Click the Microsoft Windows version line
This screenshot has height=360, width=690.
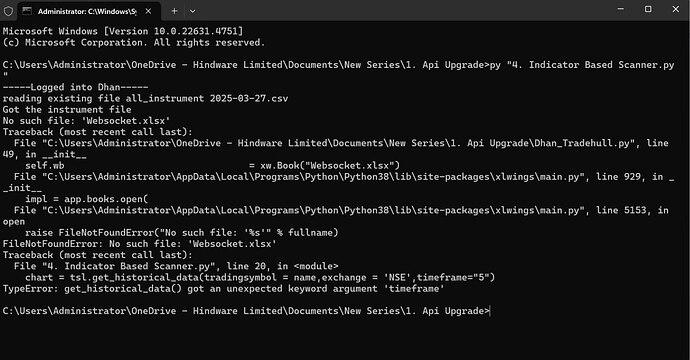pos(123,31)
